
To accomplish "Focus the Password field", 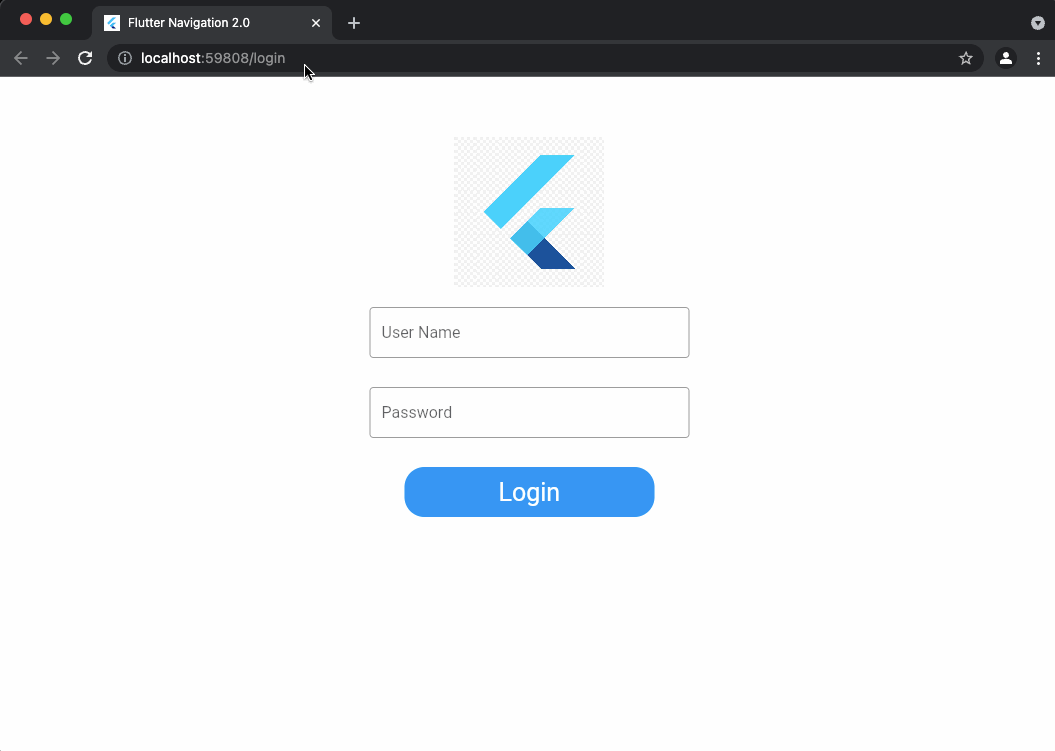I will pyautogui.click(x=530, y=413).
